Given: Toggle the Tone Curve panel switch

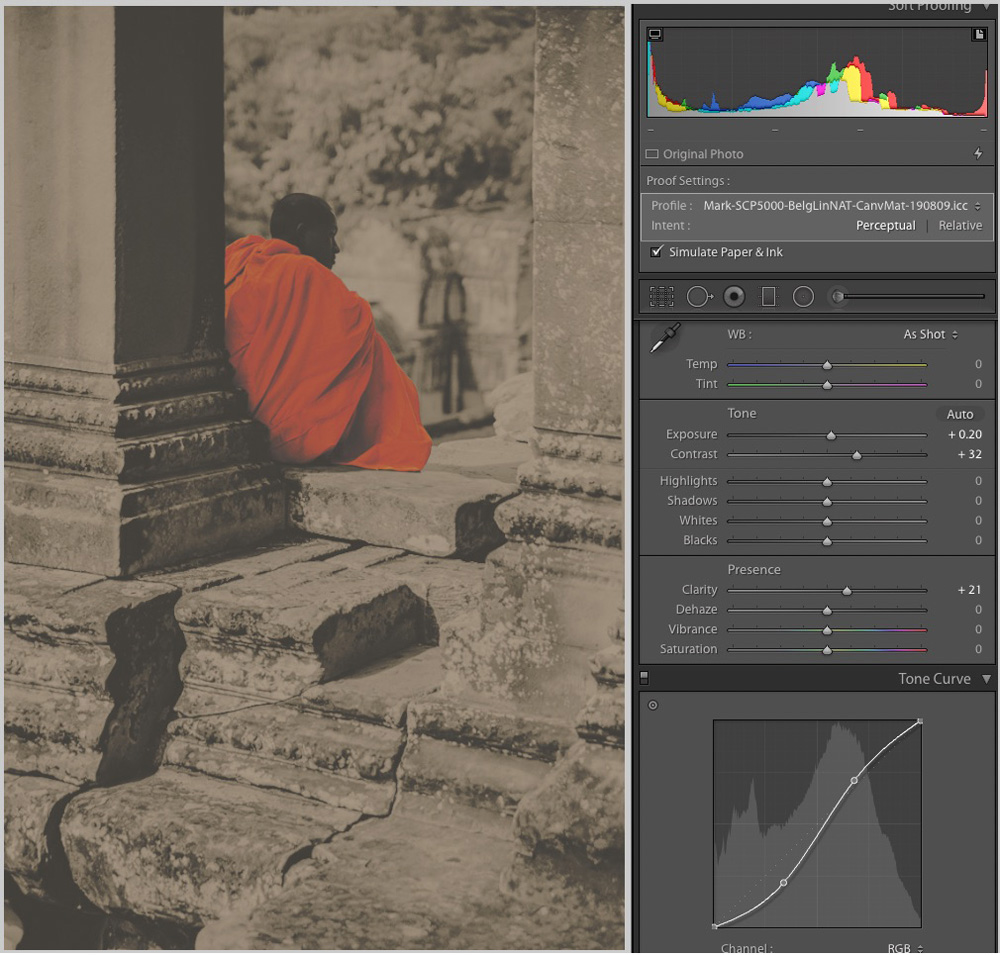Looking at the screenshot, I should click(x=645, y=679).
